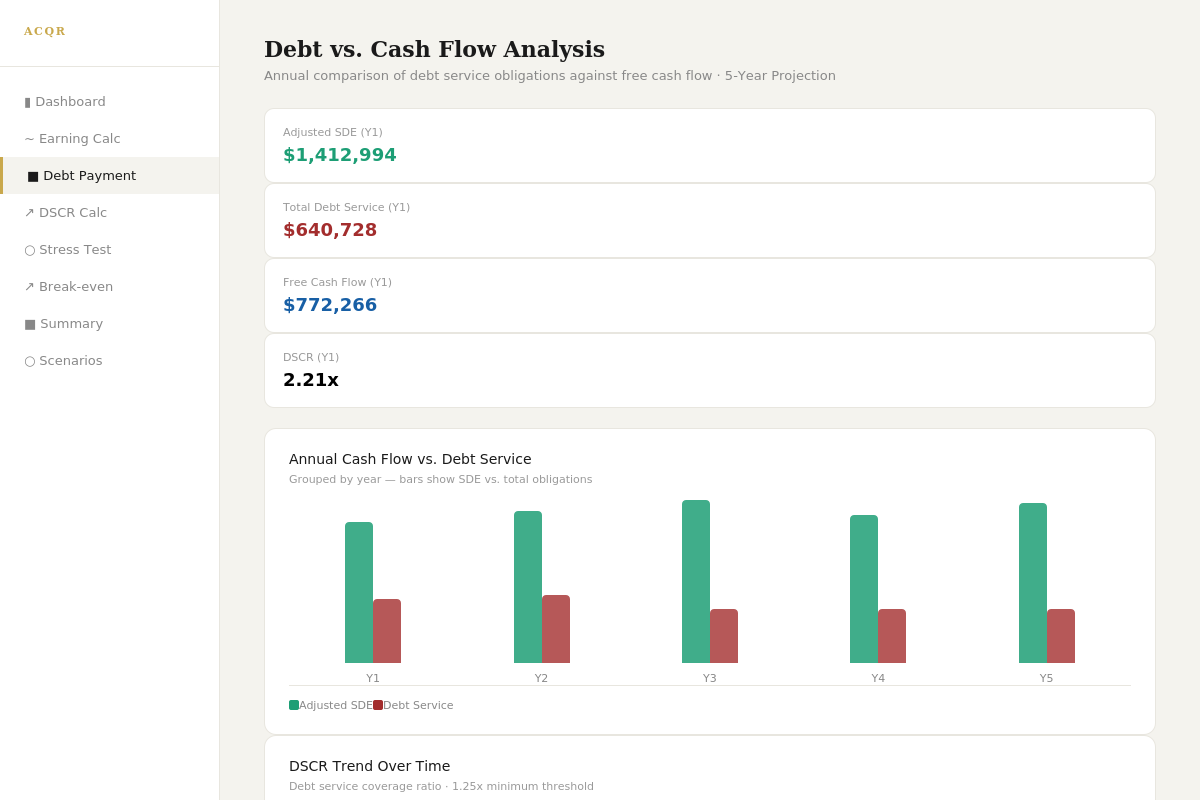Open the Dashboard menu item

coord(110,102)
